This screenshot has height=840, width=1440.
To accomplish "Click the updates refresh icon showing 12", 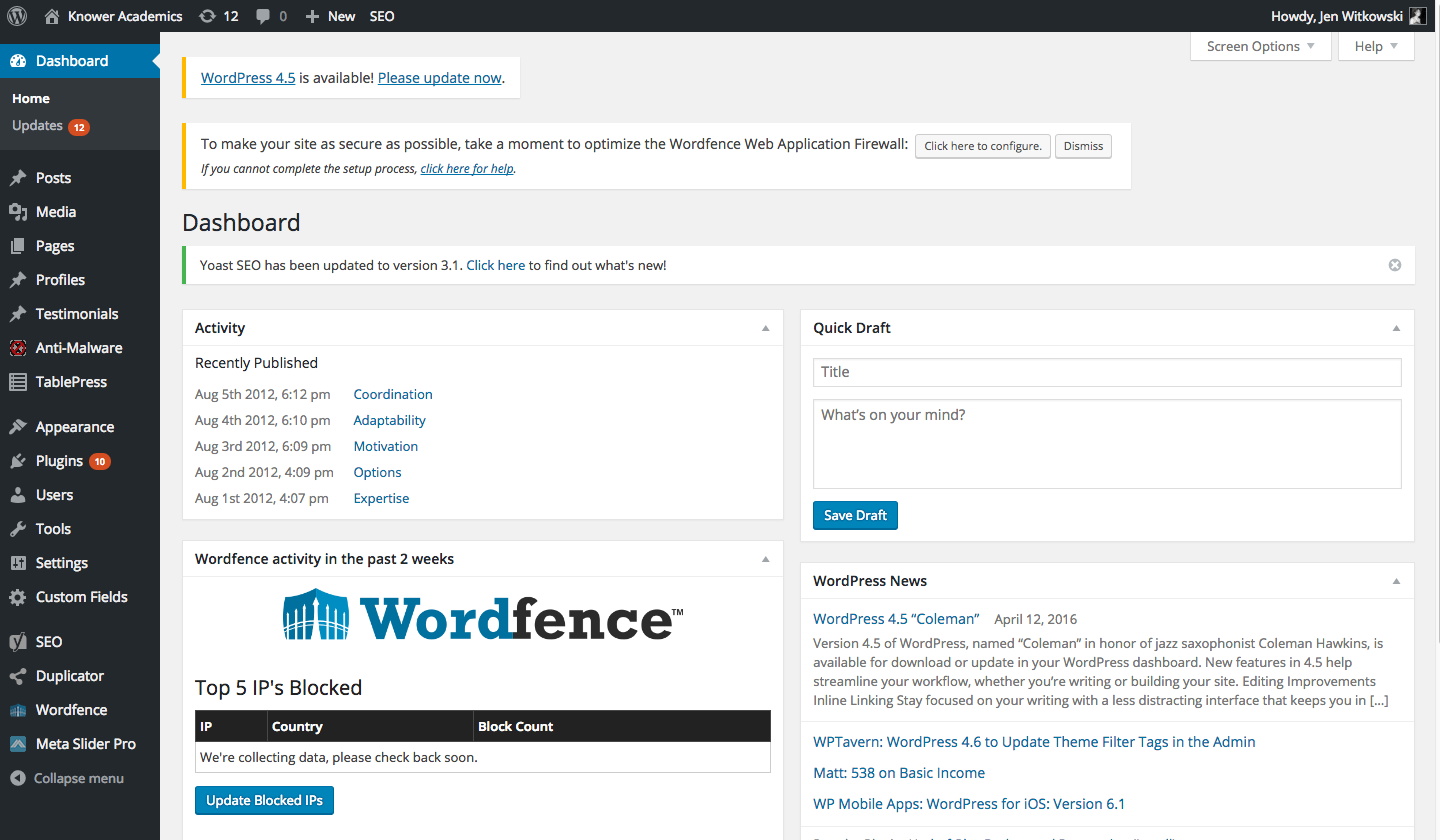I will click(207, 16).
